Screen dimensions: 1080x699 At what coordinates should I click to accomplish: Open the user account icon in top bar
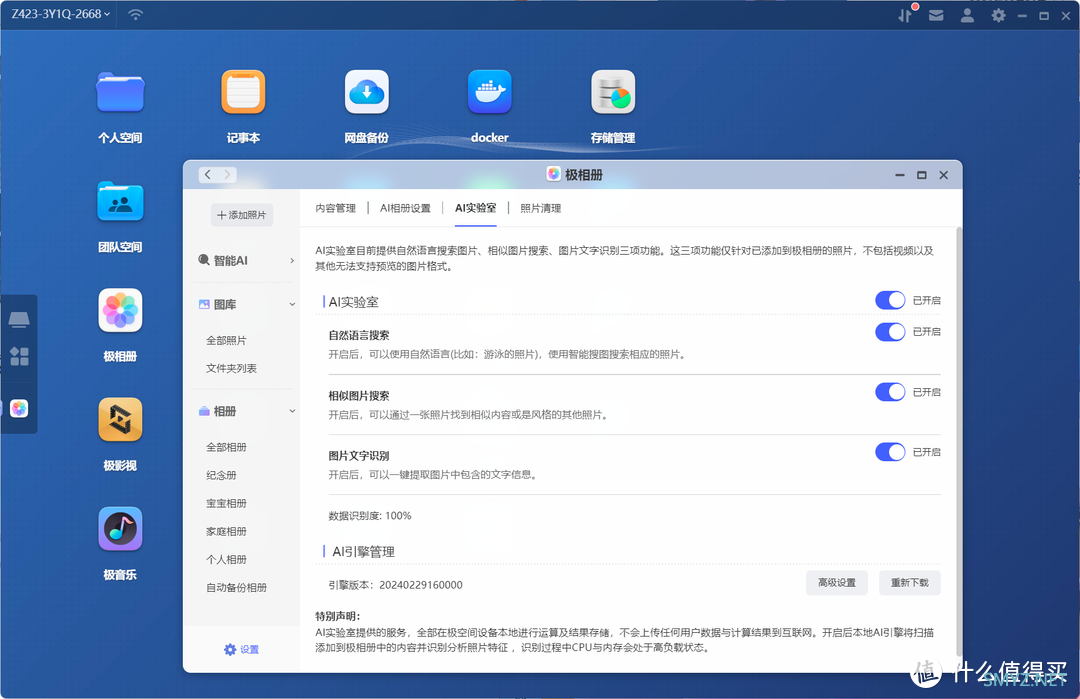[x=967, y=15]
